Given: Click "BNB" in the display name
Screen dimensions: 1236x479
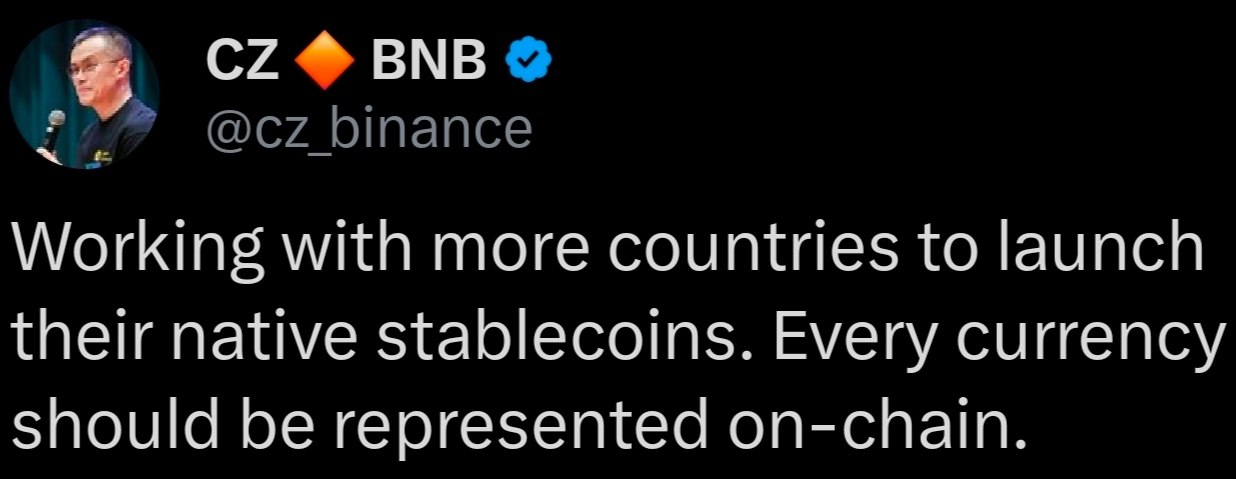Looking at the screenshot, I should click(430, 64).
